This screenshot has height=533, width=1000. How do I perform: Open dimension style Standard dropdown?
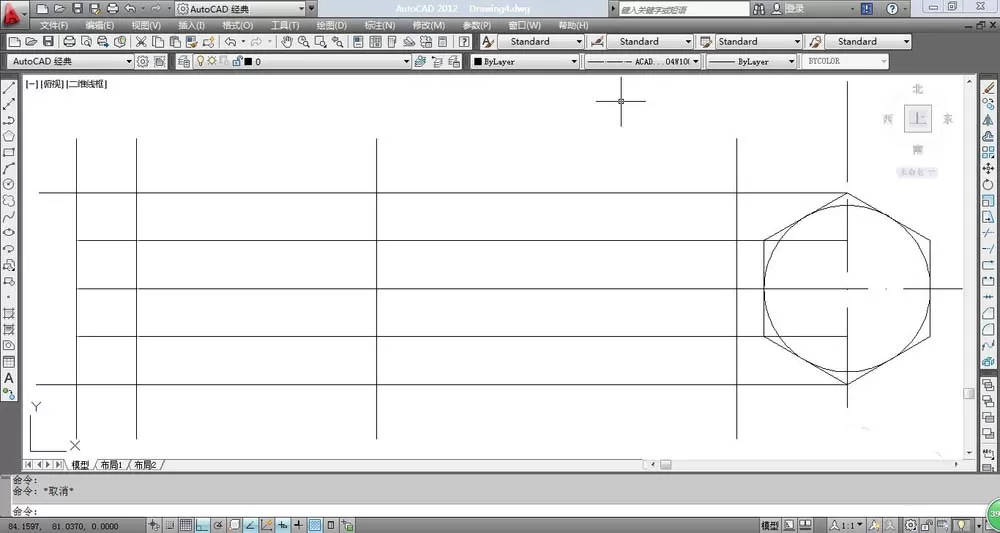(649, 41)
